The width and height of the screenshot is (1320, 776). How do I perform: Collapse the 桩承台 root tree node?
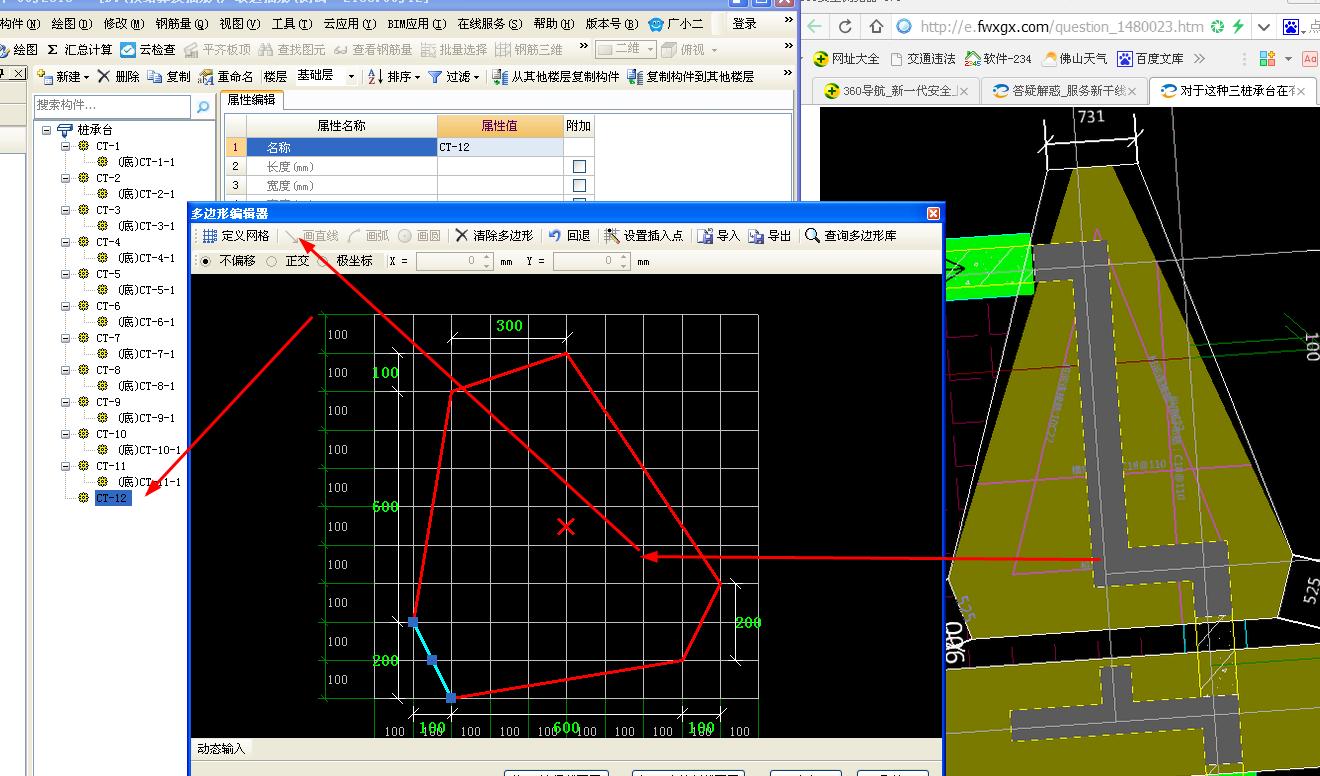[46, 130]
